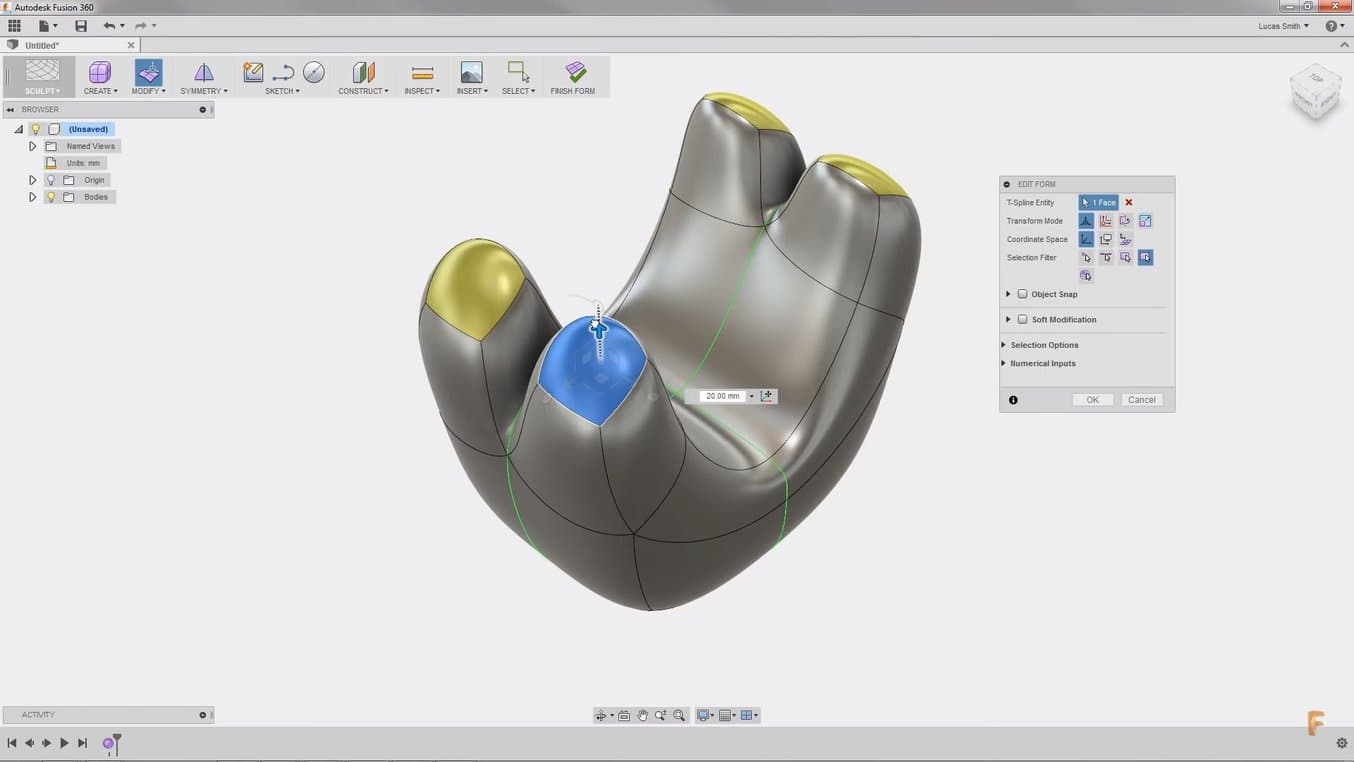Click OK in Edit Form dialog

click(x=1092, y=400)
